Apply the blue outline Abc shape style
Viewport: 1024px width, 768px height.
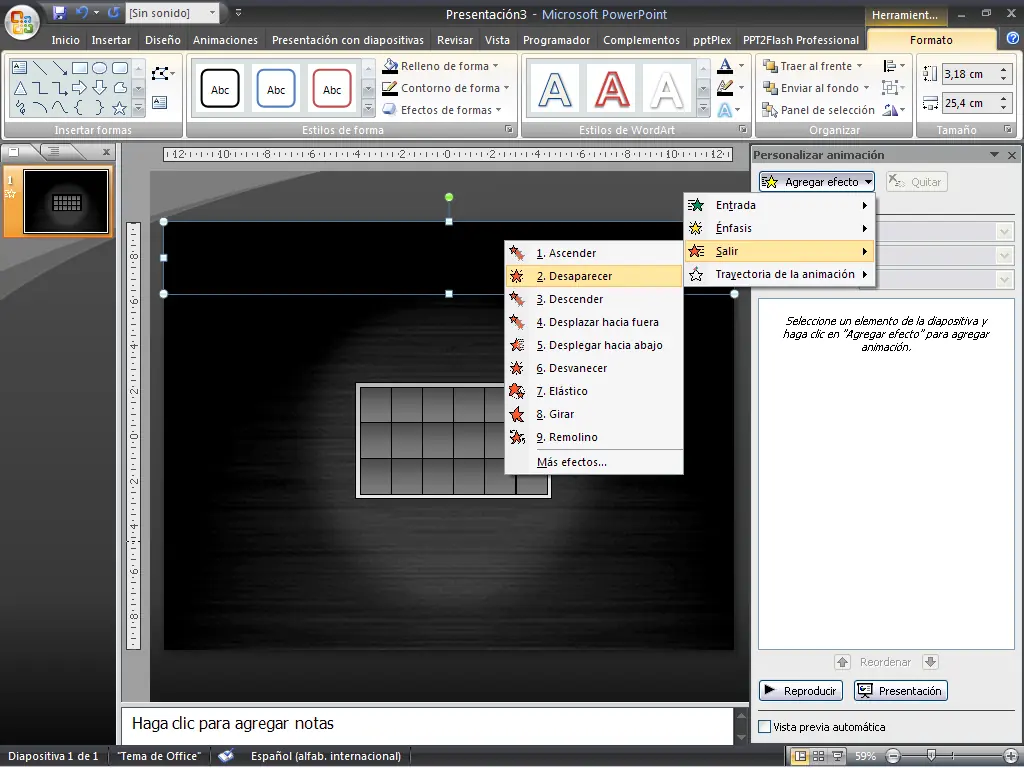276,89
